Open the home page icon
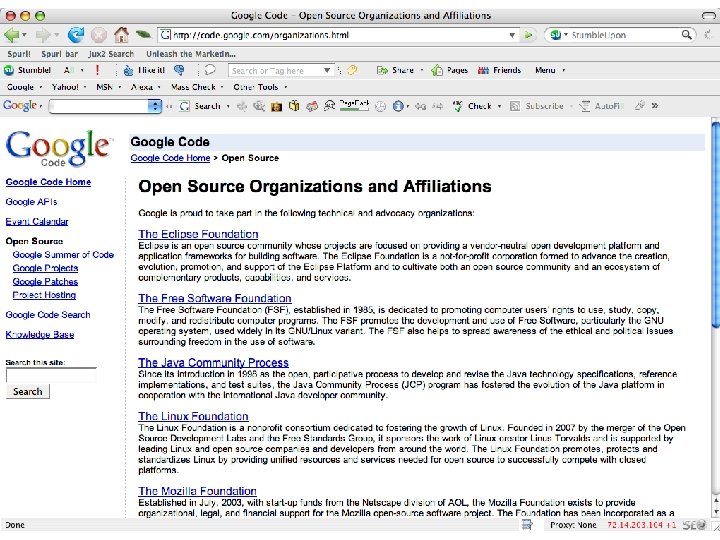720x540 pixels. tap(121, 34)
